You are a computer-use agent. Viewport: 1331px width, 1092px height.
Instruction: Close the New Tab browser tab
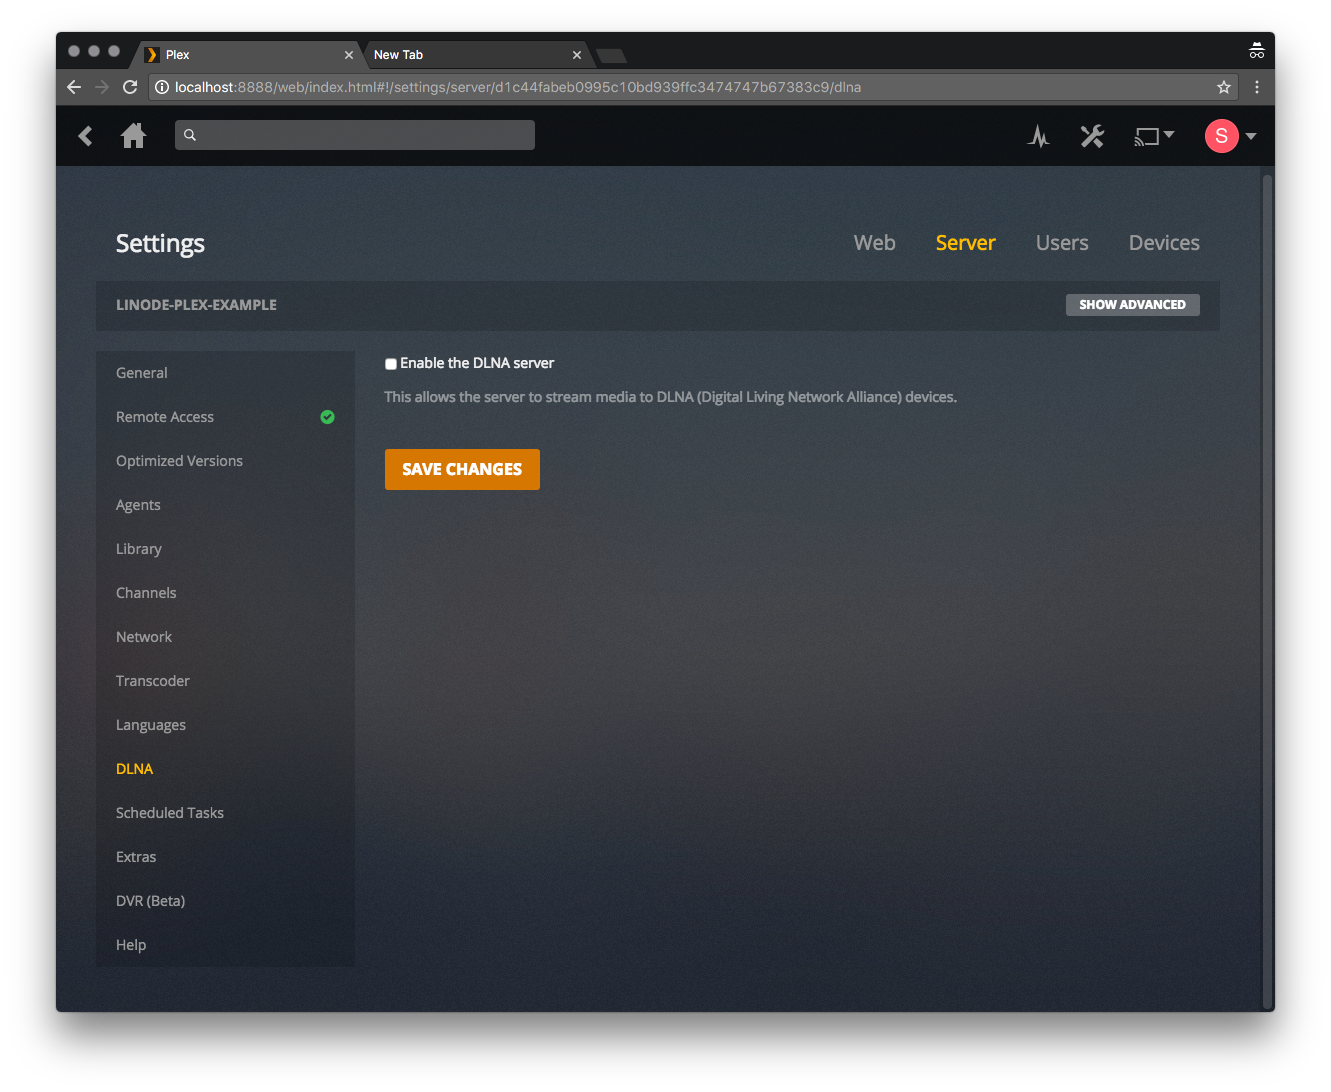[577, 55]
